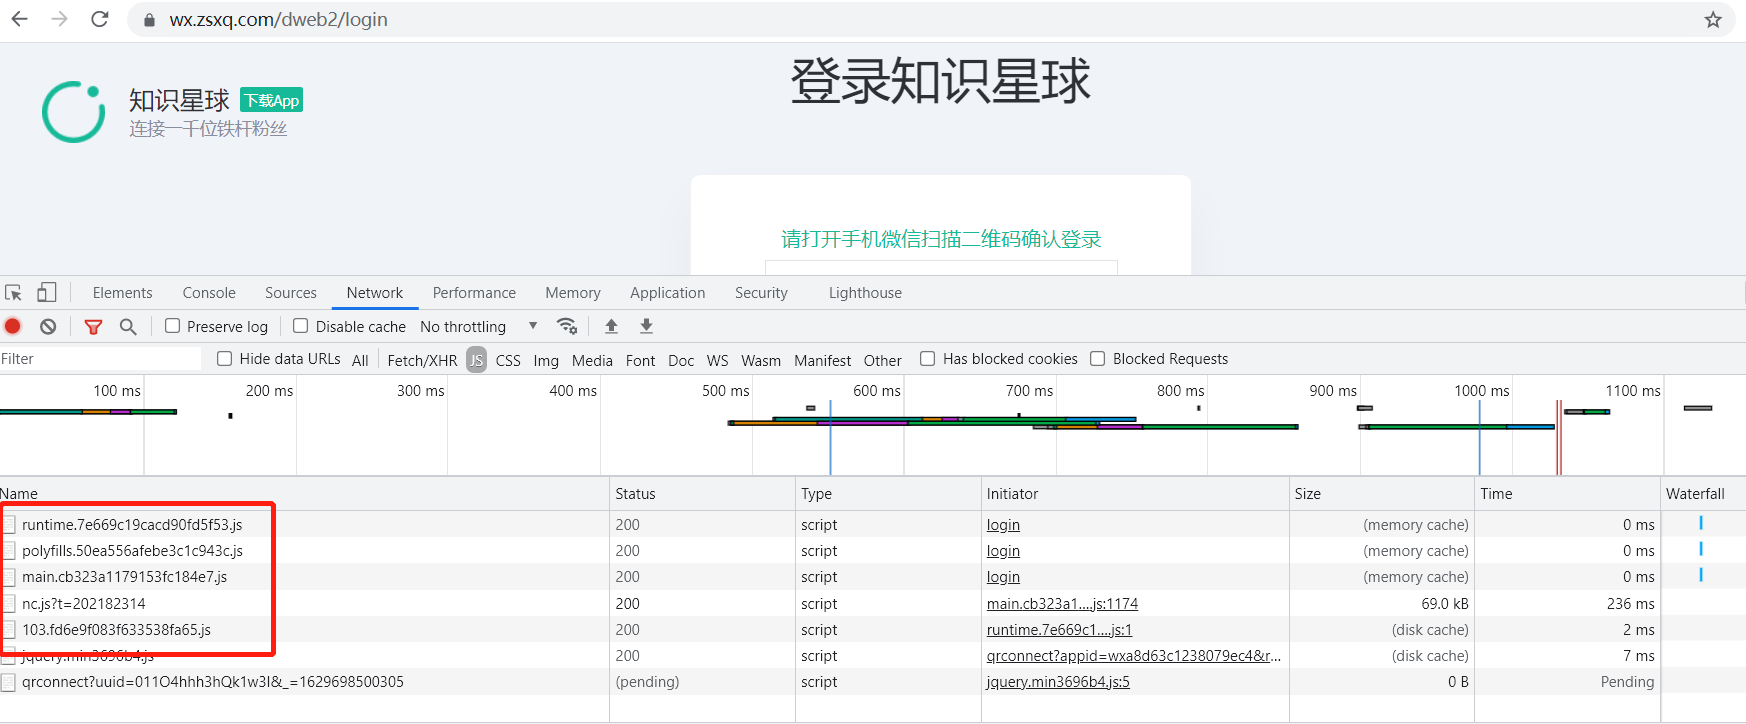
Task: Sort by Status column header
Action: (x=702, y=494)
